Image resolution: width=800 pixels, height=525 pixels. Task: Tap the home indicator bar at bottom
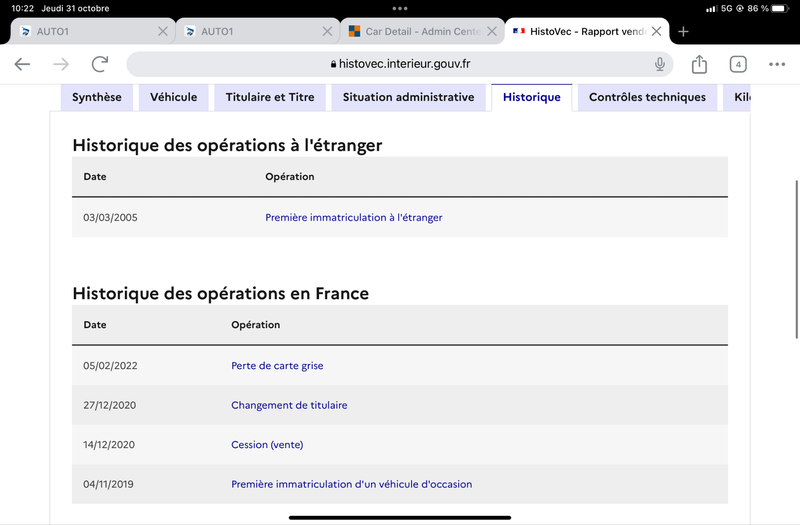point(400,517)
